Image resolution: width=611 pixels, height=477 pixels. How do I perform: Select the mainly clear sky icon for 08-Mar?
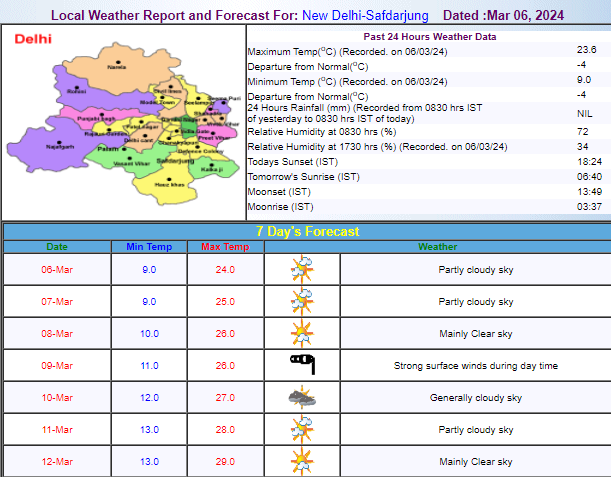301,333
